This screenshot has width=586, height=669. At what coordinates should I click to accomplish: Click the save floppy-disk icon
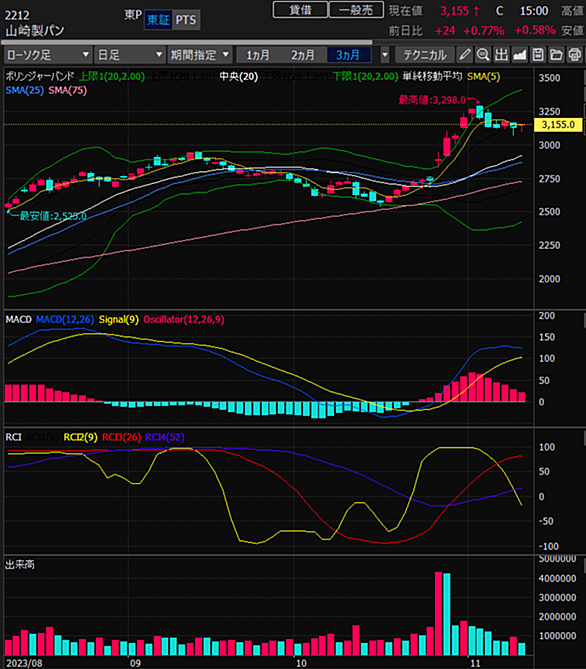pyautogui.click(x=538, y=55)
